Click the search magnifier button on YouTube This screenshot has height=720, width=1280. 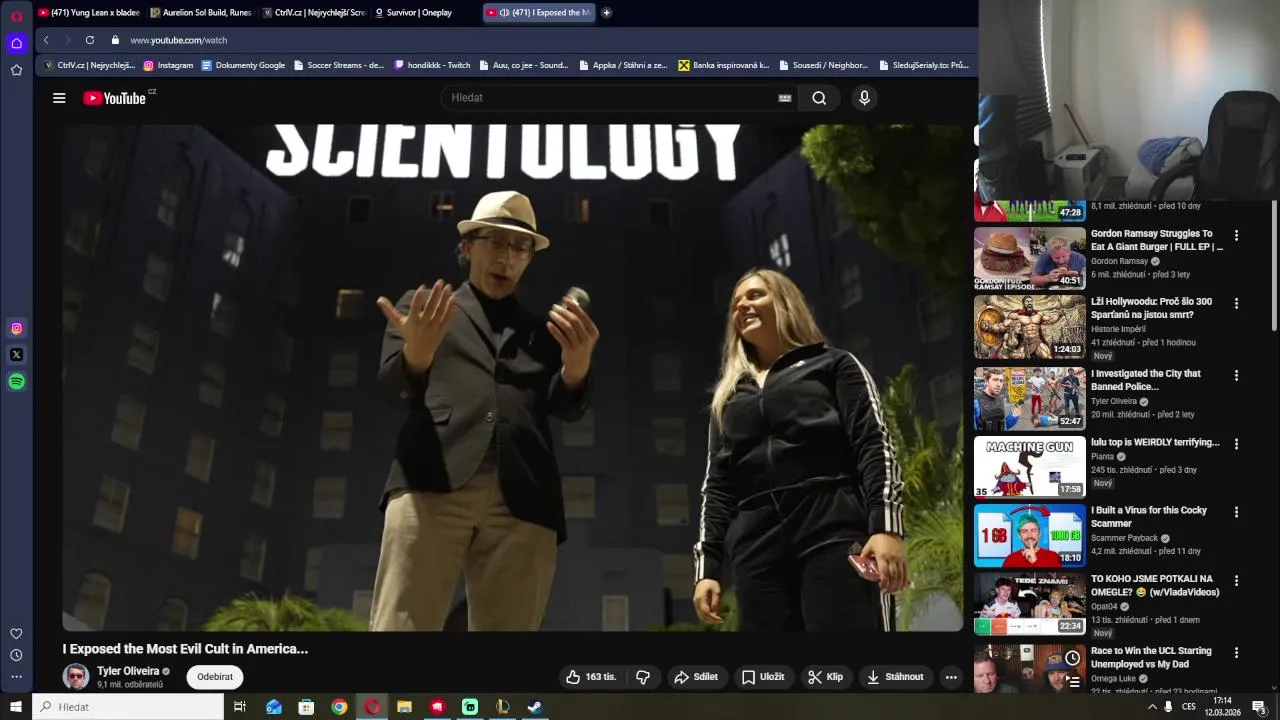(819, 98)
